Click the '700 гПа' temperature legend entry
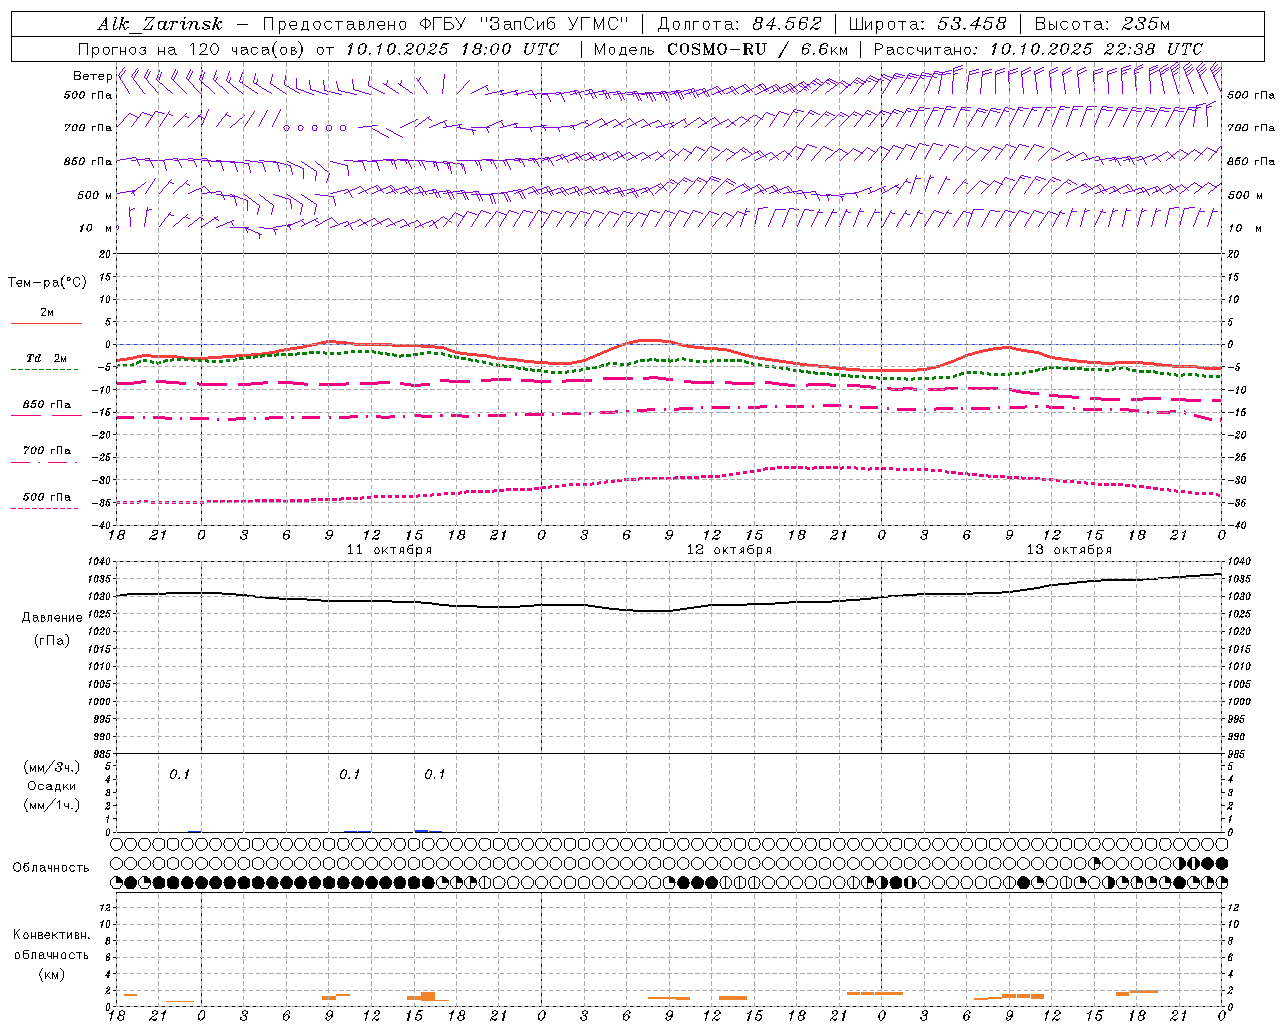The width and height of the screenshot is (1280, 1024). (x=47, y=451)
